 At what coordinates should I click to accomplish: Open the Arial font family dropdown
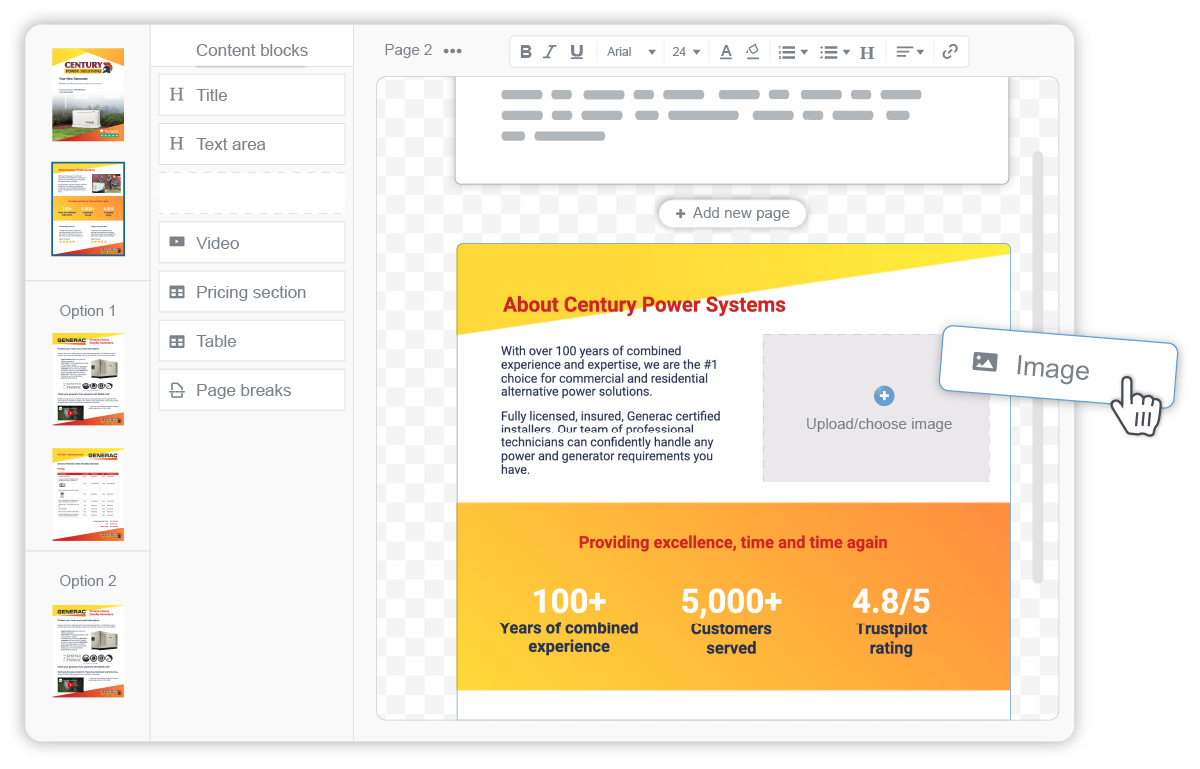tap(631, 52)
